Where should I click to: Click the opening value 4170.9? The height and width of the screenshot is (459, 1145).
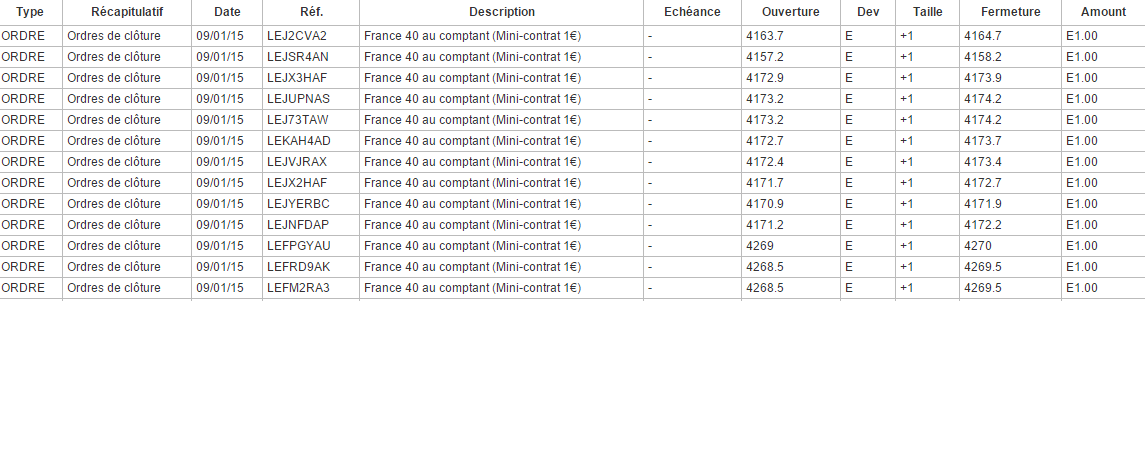click(x=765, y=204)
